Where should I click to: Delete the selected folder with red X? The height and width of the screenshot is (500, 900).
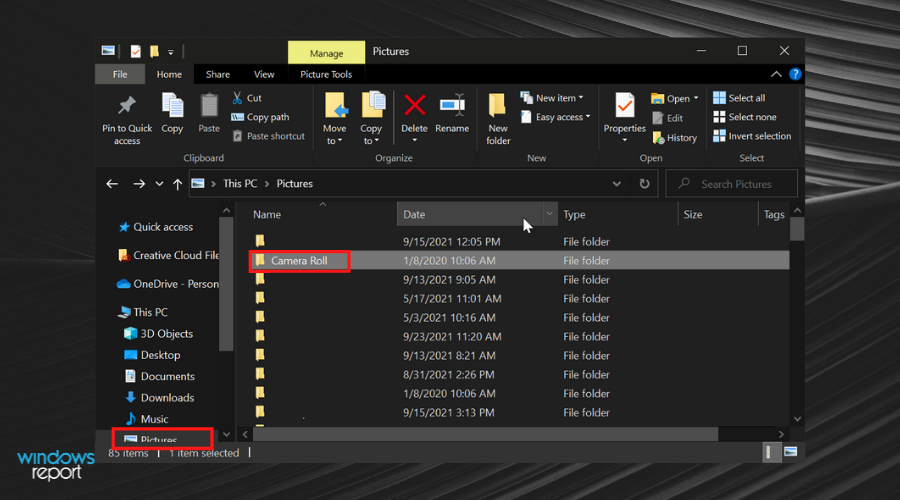[414, 106]
